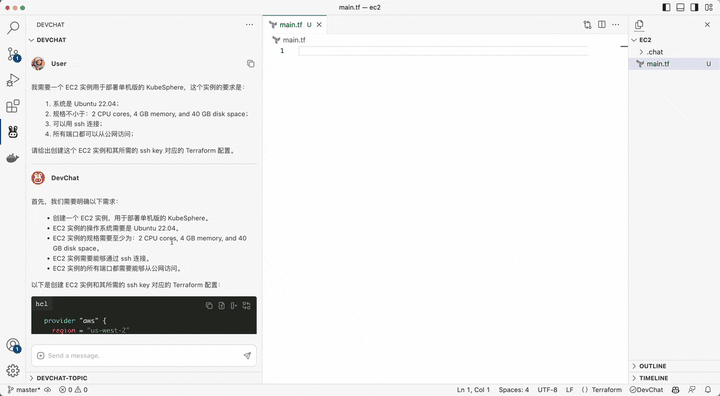This screenshot has height=396, width=720.
Task: Open the Search view in activity bar
Action: point(13,28)
